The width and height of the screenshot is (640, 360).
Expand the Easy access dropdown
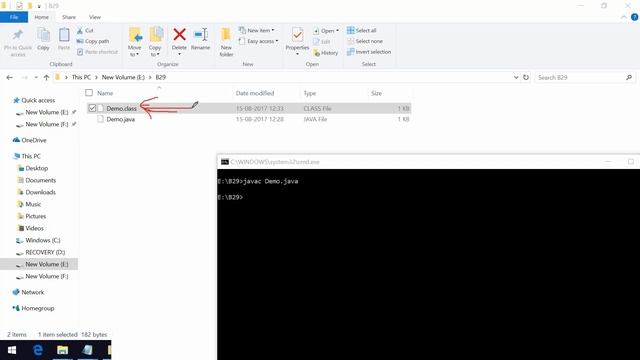tap(259, 41)
